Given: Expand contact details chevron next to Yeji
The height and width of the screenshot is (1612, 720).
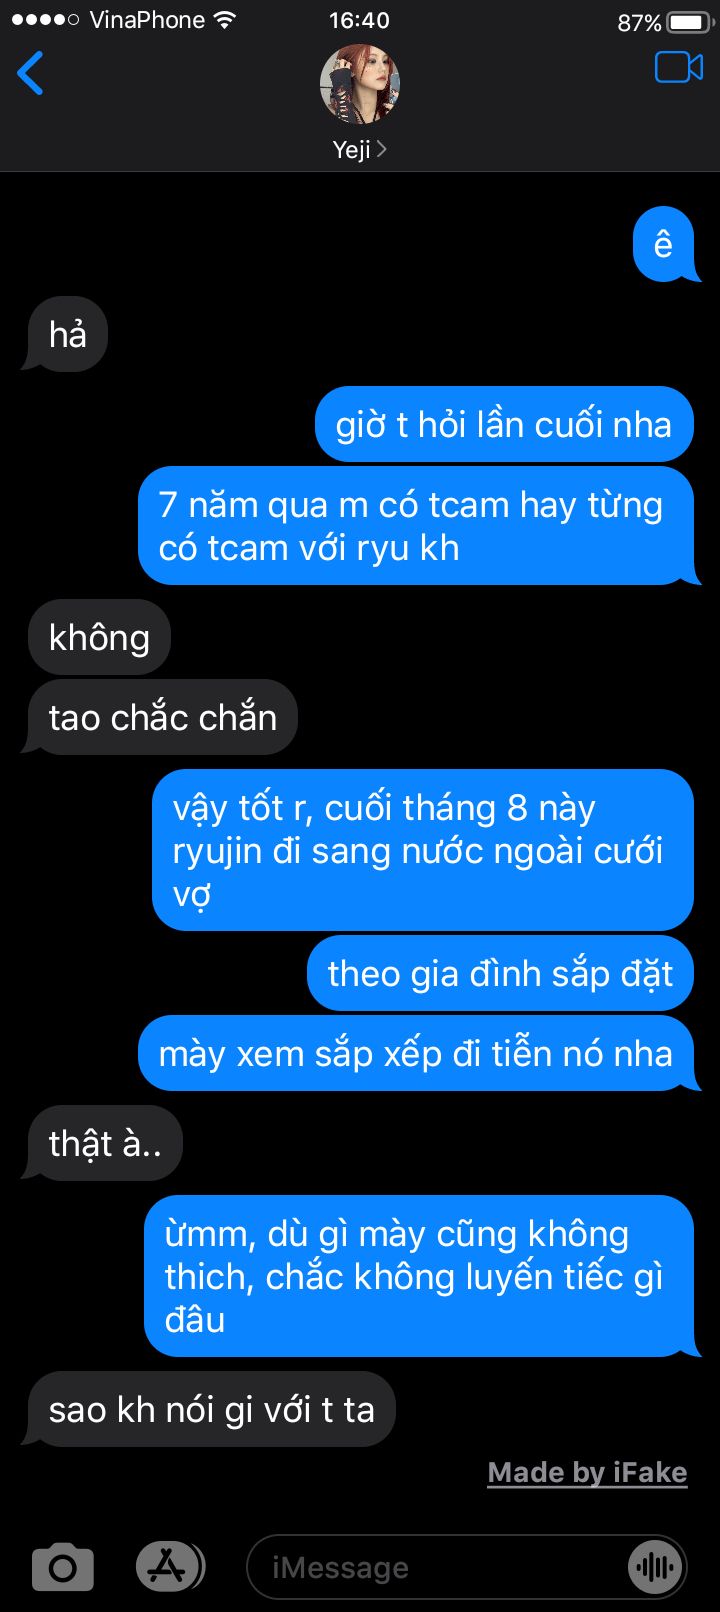Looking at the screenshot, I should [x=382, y=149].
